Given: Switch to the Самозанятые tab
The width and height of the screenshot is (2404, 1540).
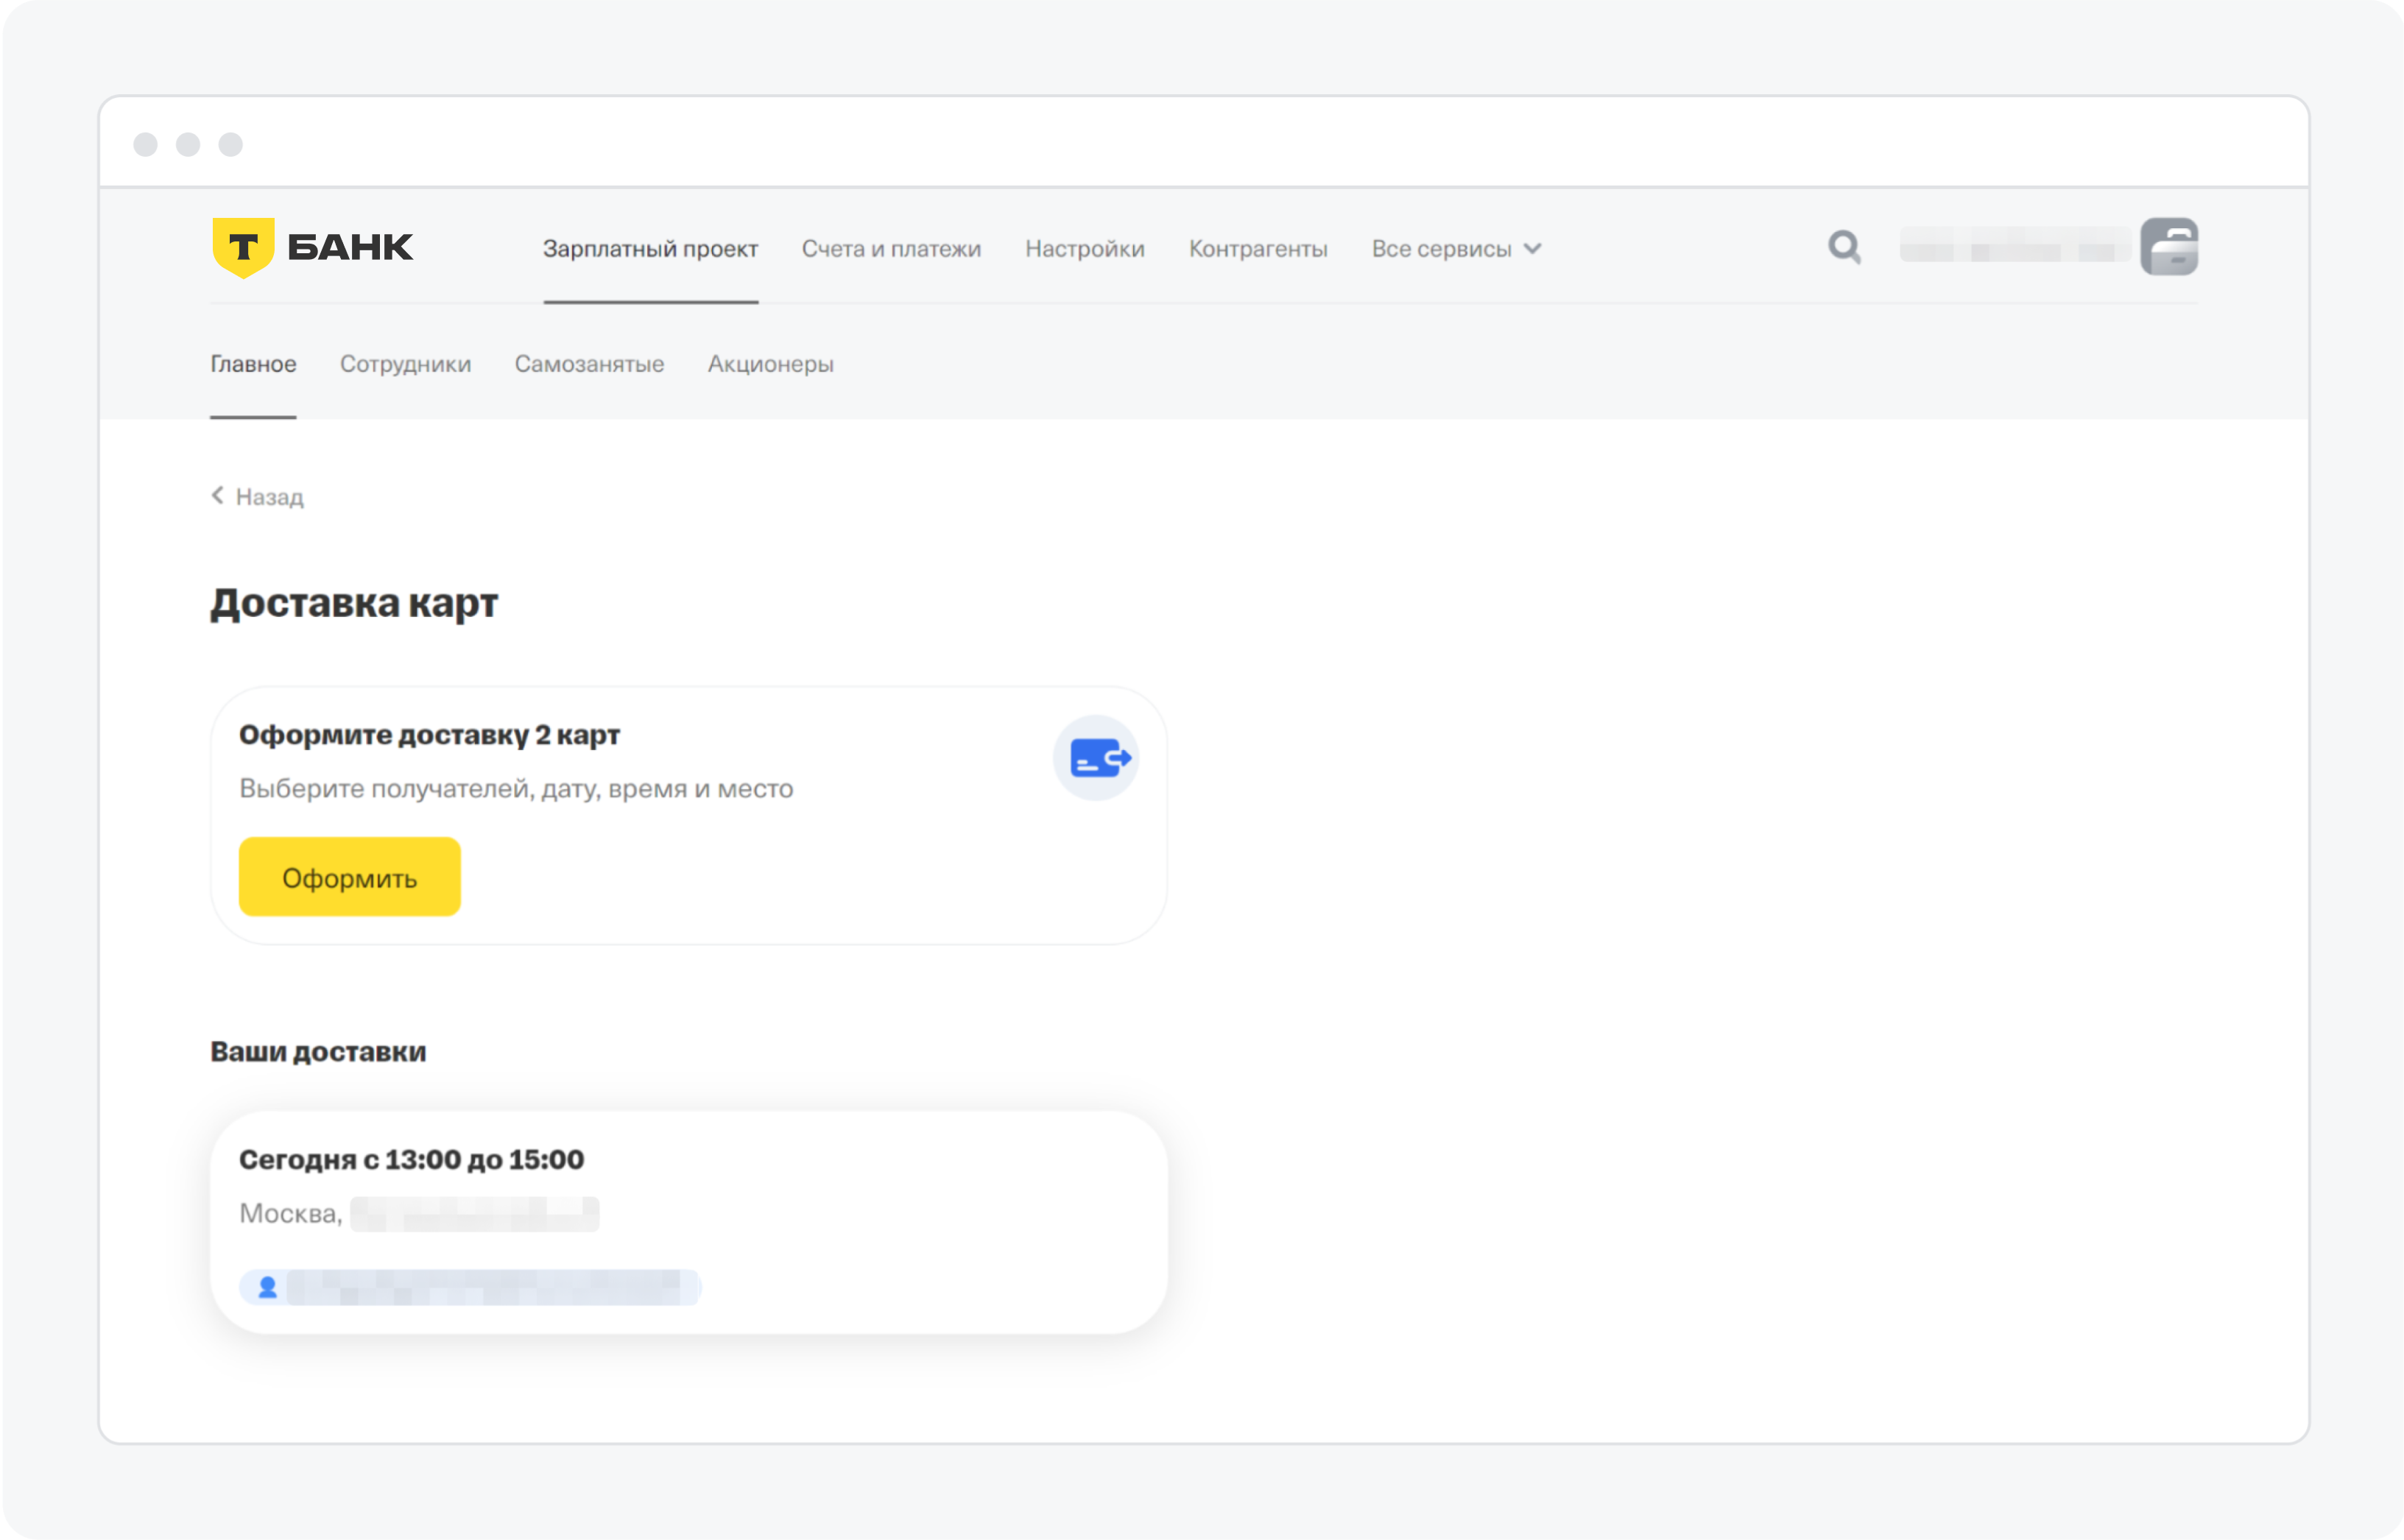Looking at the screenshot, I should pos(589,364).
